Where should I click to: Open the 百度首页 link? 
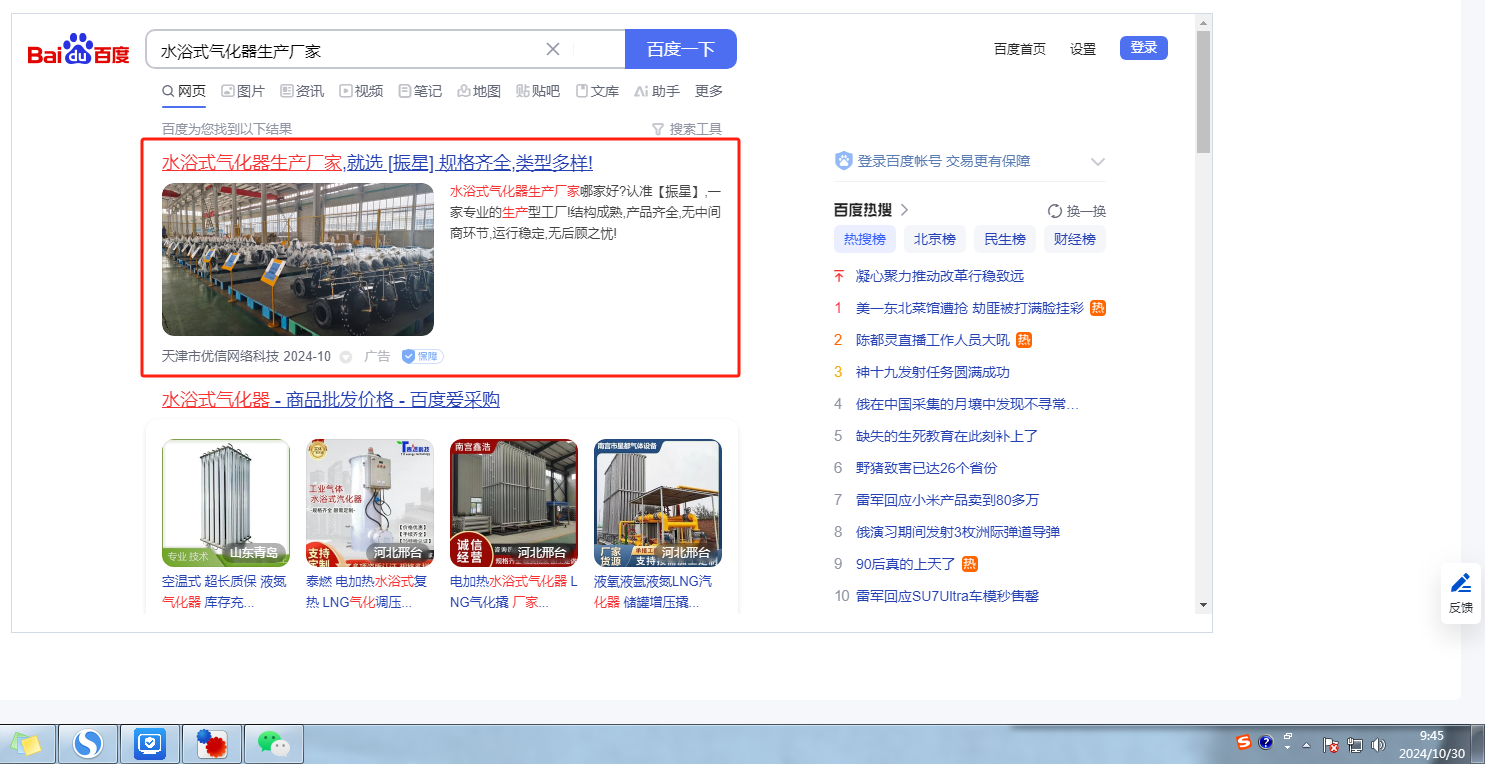(x=1020, y=49)
